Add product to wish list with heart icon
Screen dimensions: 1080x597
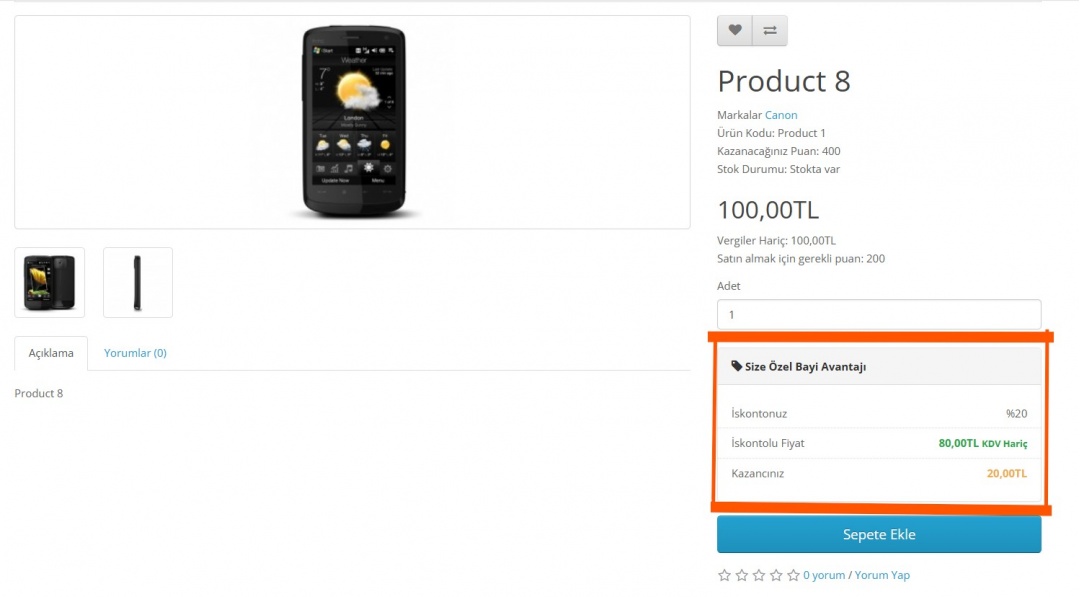click(735, 31)
